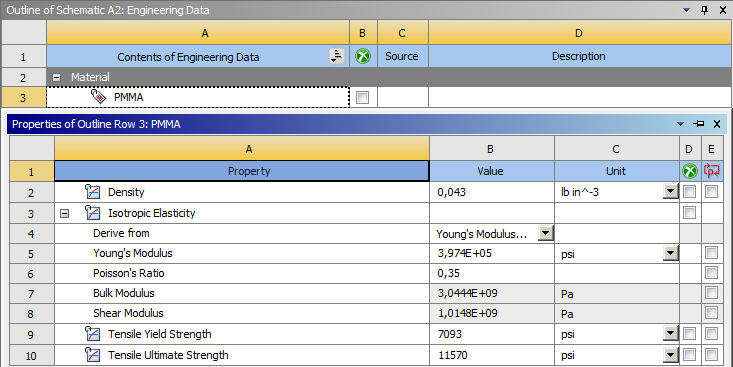Viewport: 733px width, 367px height.
Task: Toggle Density suppression checkbox in column D
Action: point(689,192)
